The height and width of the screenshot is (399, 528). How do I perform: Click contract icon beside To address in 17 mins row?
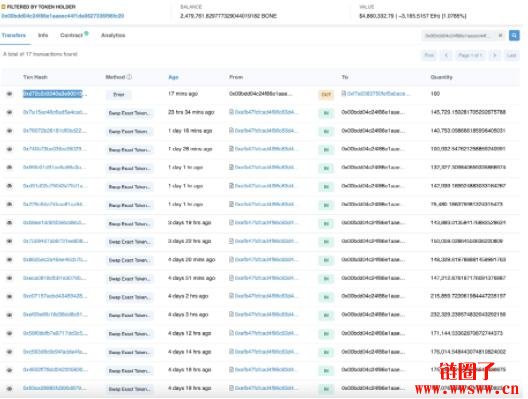[344, 93]
